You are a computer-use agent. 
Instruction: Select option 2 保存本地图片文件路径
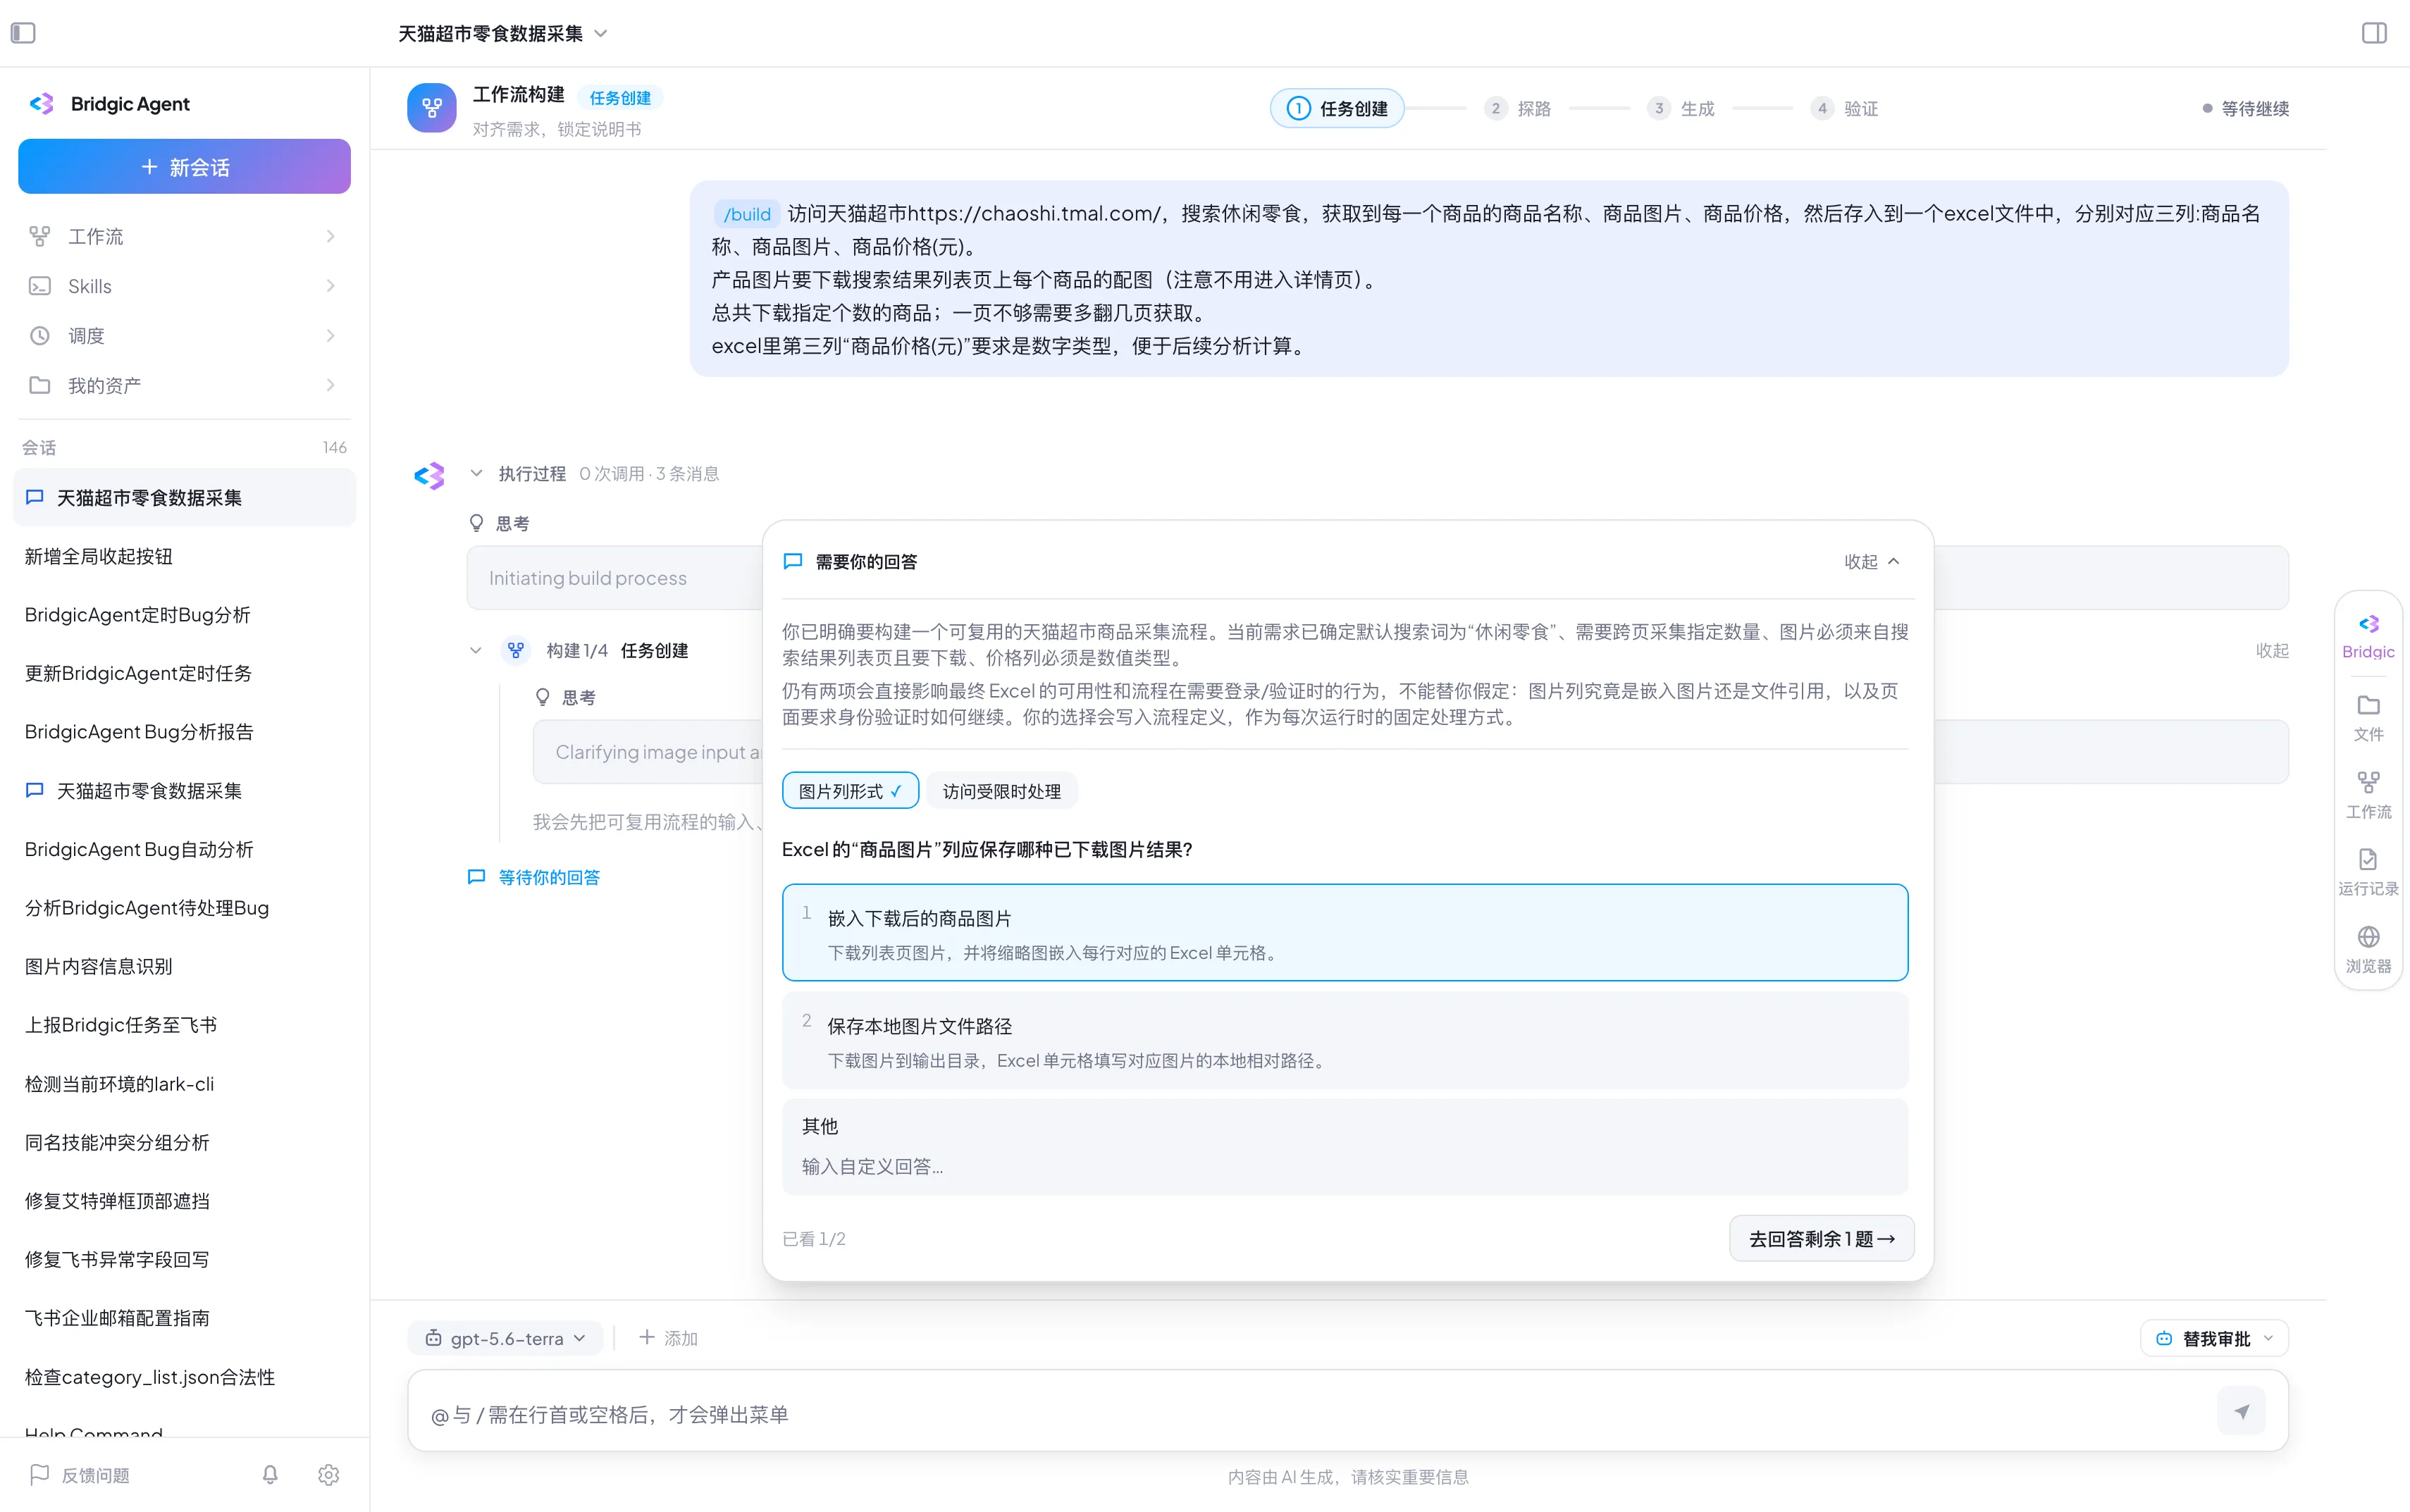tap(1345, 1040)
